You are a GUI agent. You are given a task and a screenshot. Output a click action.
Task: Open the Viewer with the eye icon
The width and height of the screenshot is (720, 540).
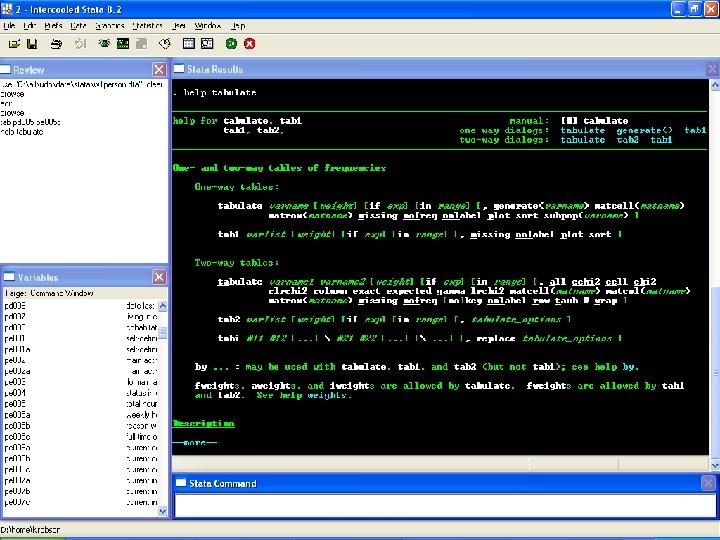click(104, 44)
